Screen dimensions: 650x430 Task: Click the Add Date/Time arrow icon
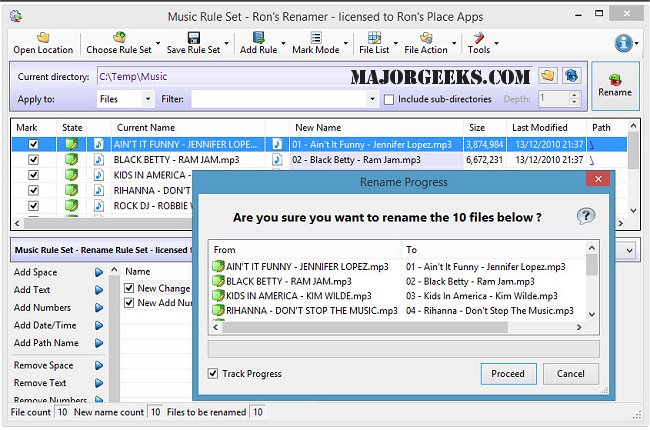click(99, 326)
